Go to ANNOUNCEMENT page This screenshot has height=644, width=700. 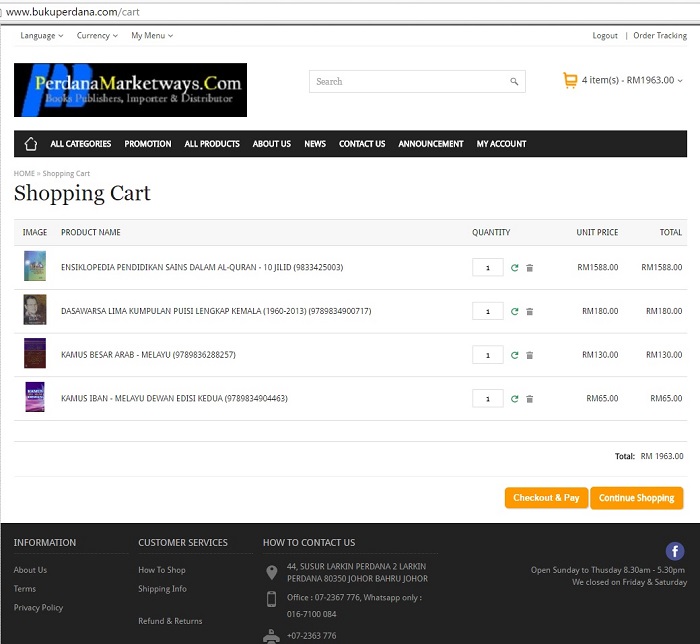[431, 144]
